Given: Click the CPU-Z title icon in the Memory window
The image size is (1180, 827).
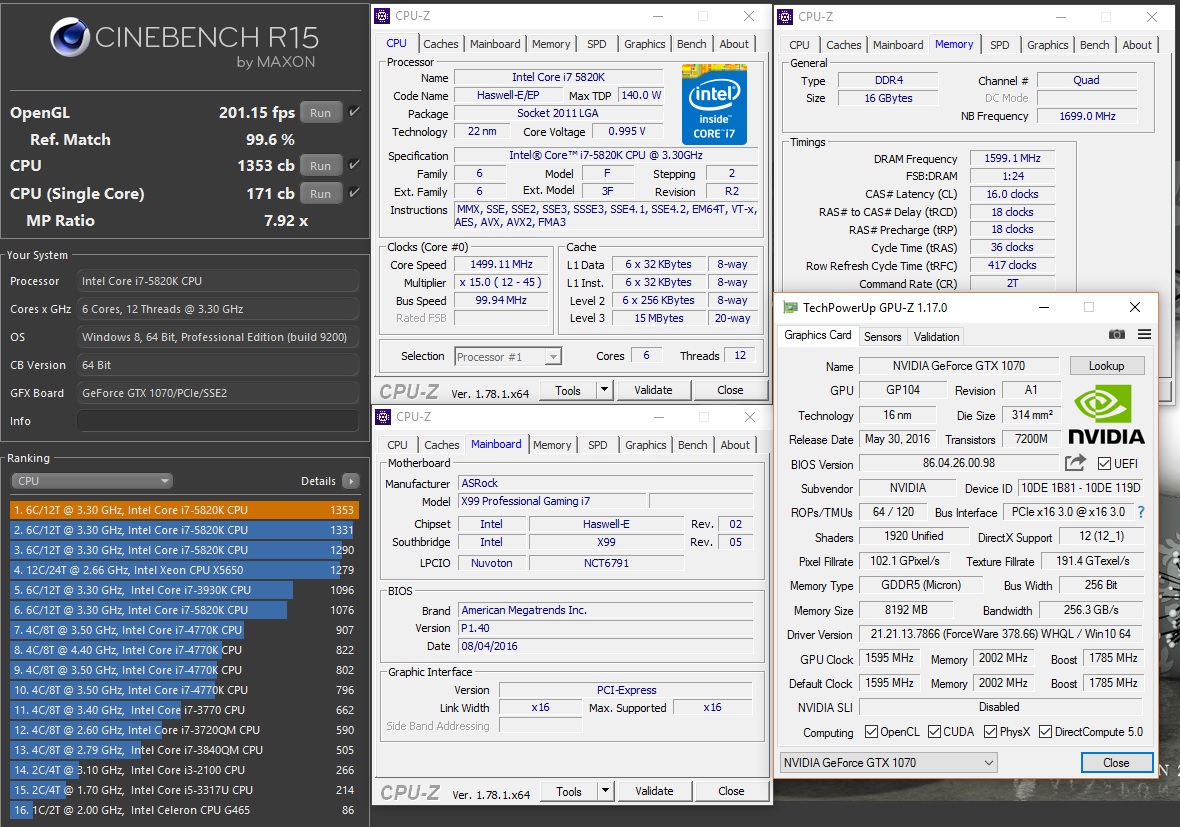Looking at the screenshot, I should [x=785, y=17].
